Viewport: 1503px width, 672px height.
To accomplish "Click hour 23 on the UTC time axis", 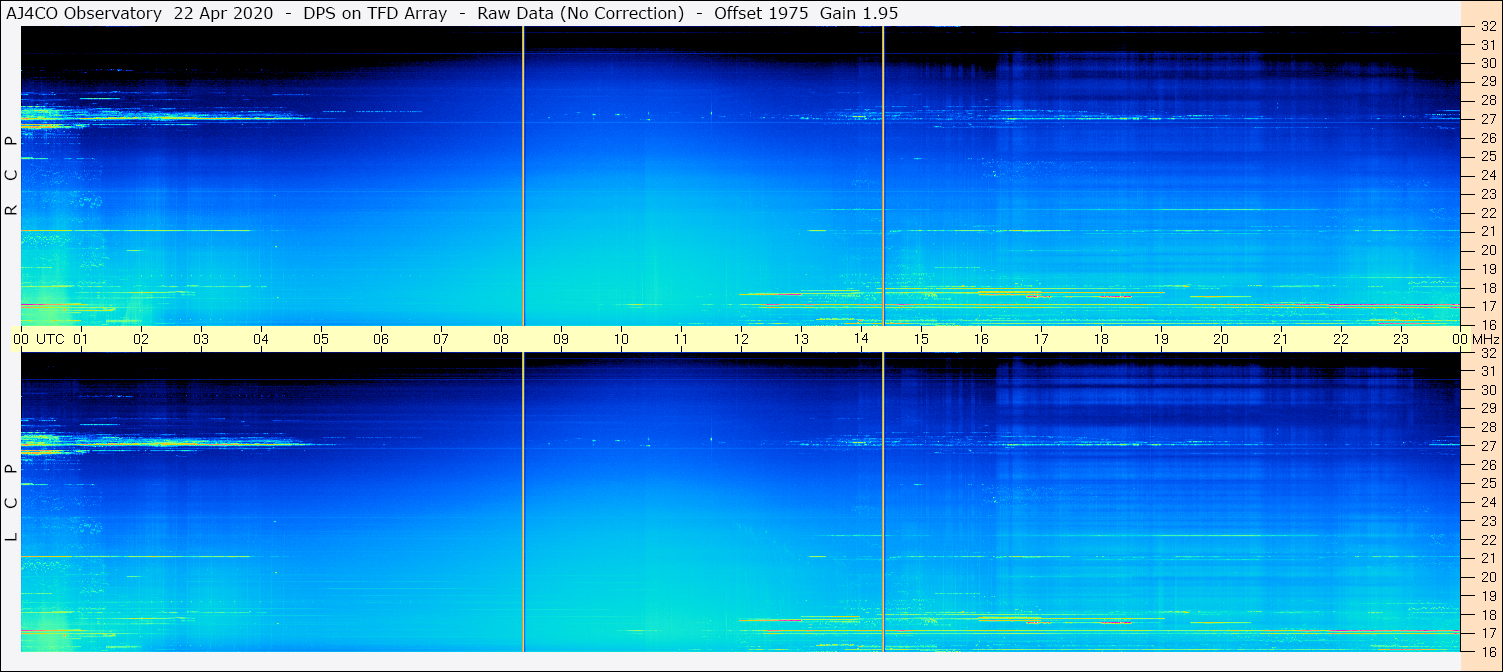I will click(1401, 339).
